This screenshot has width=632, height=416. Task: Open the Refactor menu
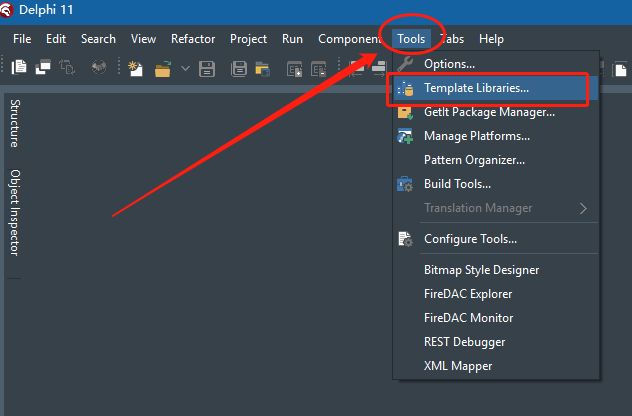pyautogui.click(x=193, y=39)
